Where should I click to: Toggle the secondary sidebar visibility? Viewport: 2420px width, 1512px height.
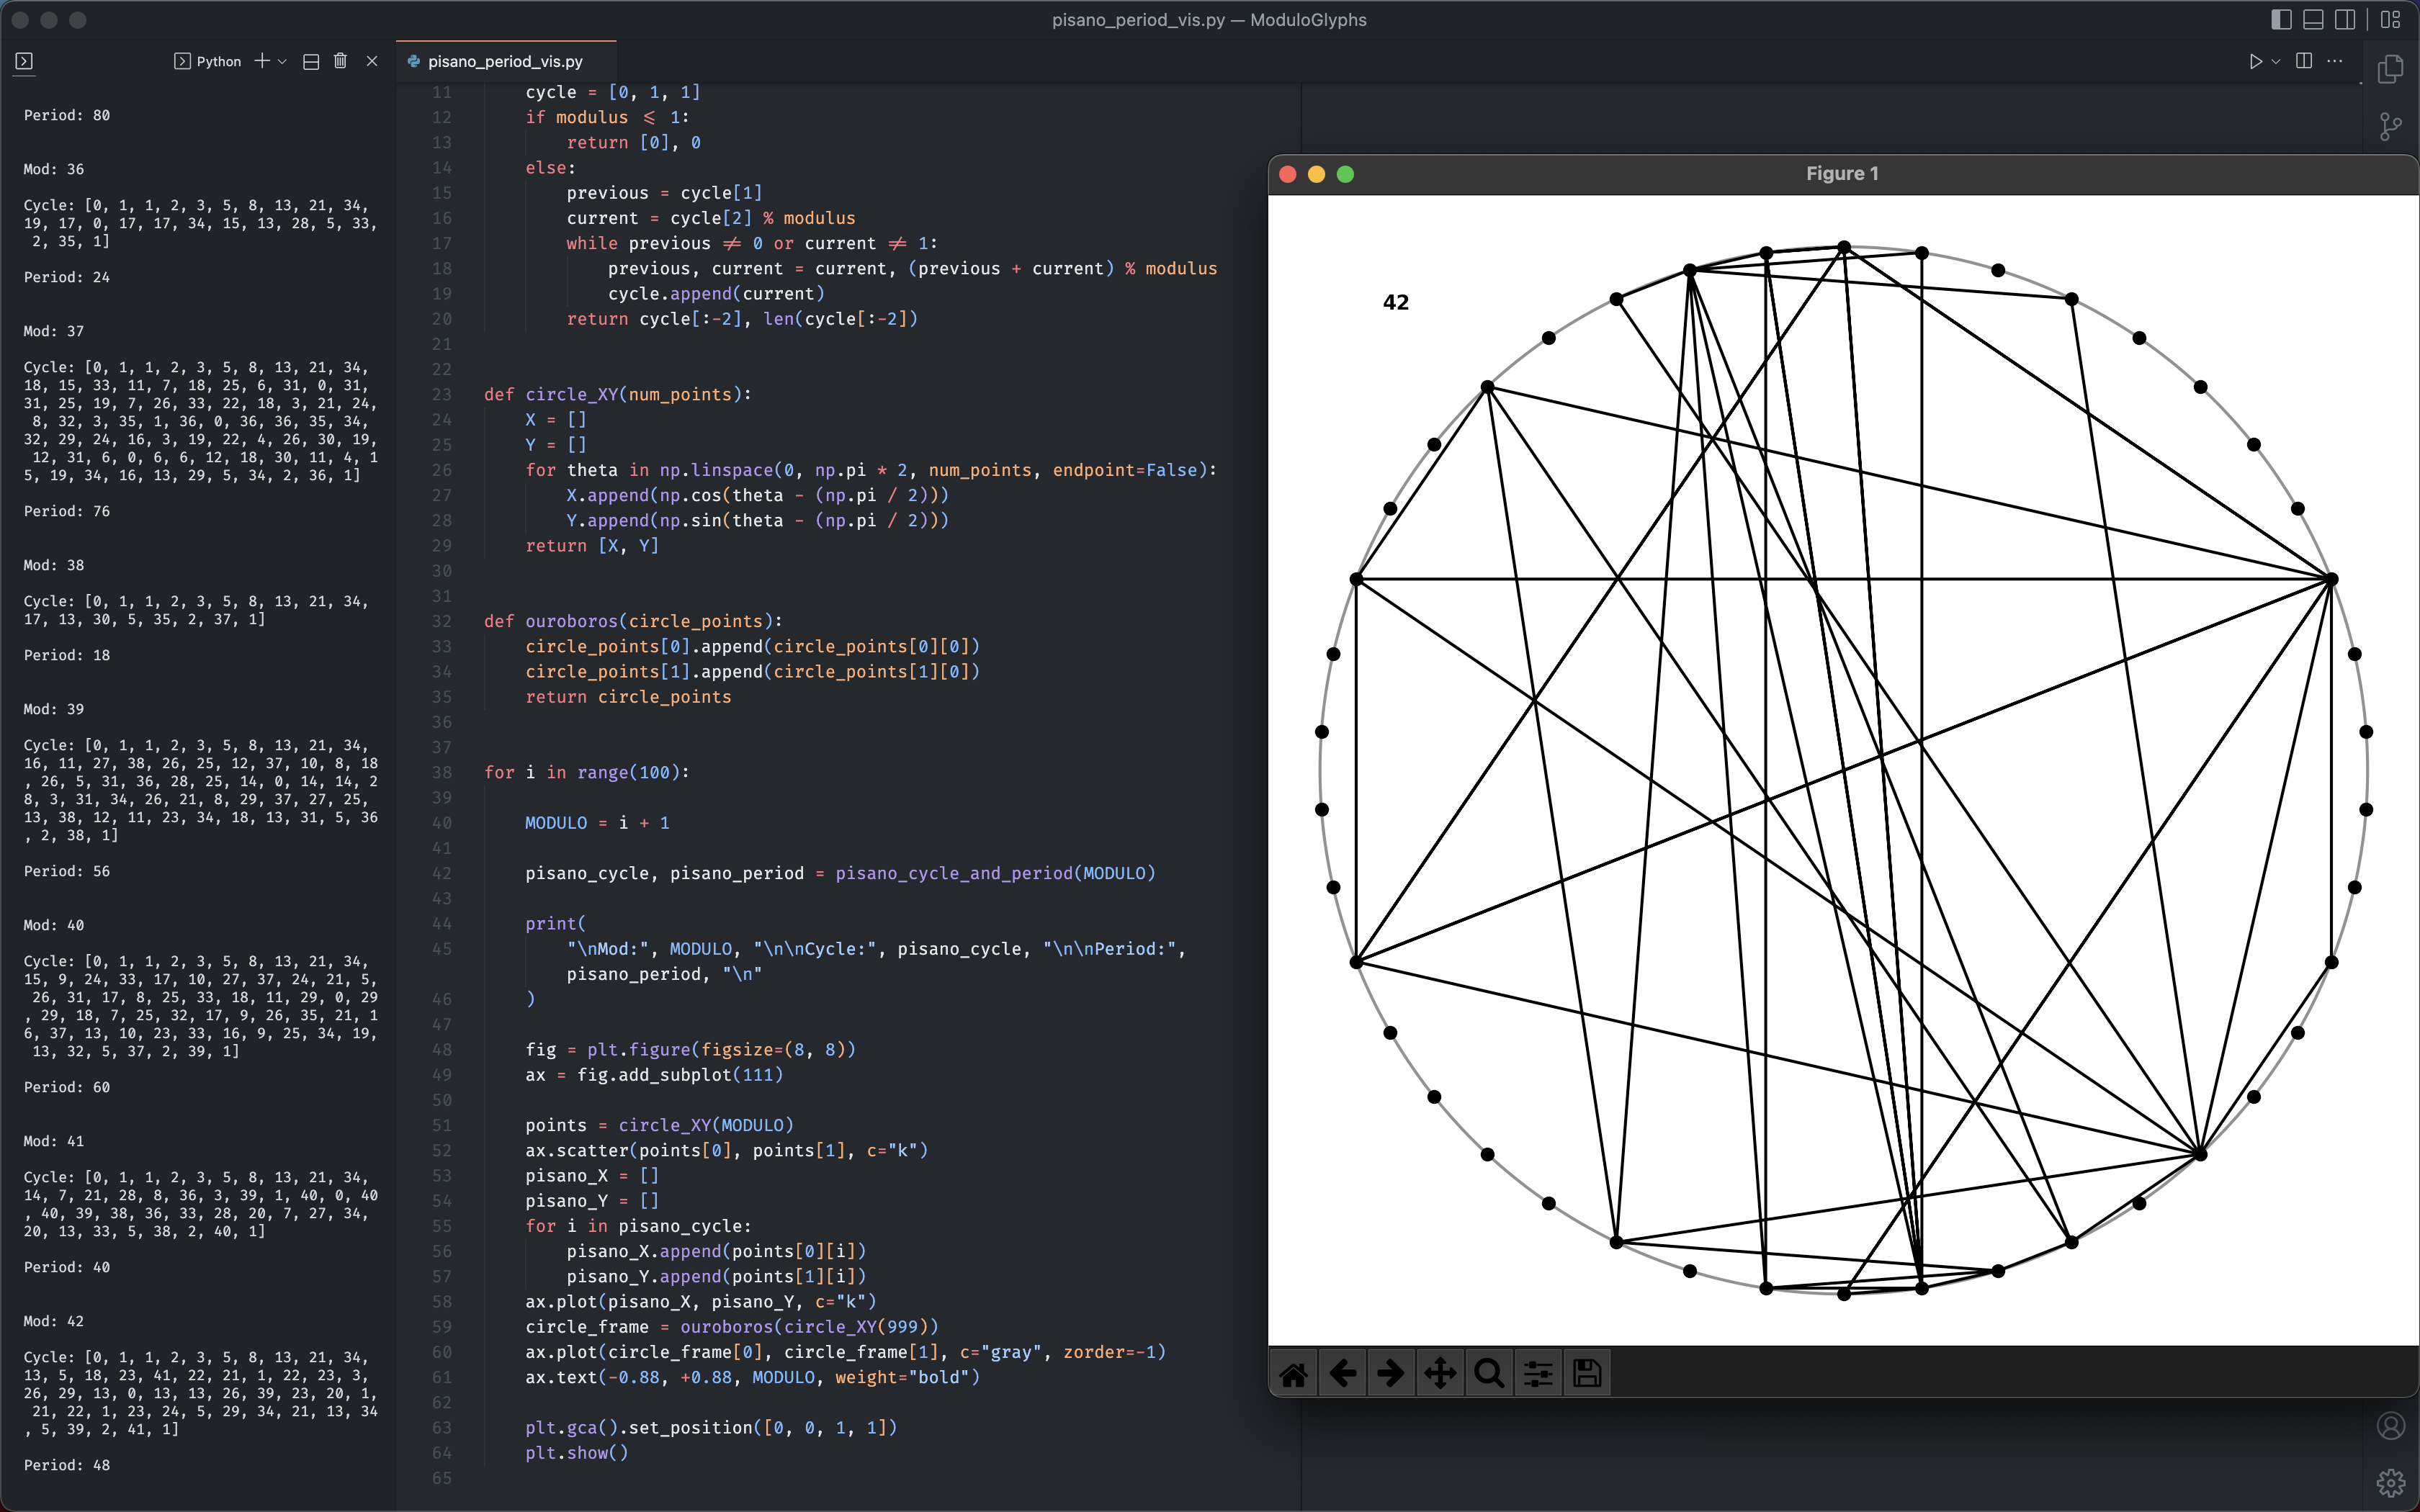2345,19
